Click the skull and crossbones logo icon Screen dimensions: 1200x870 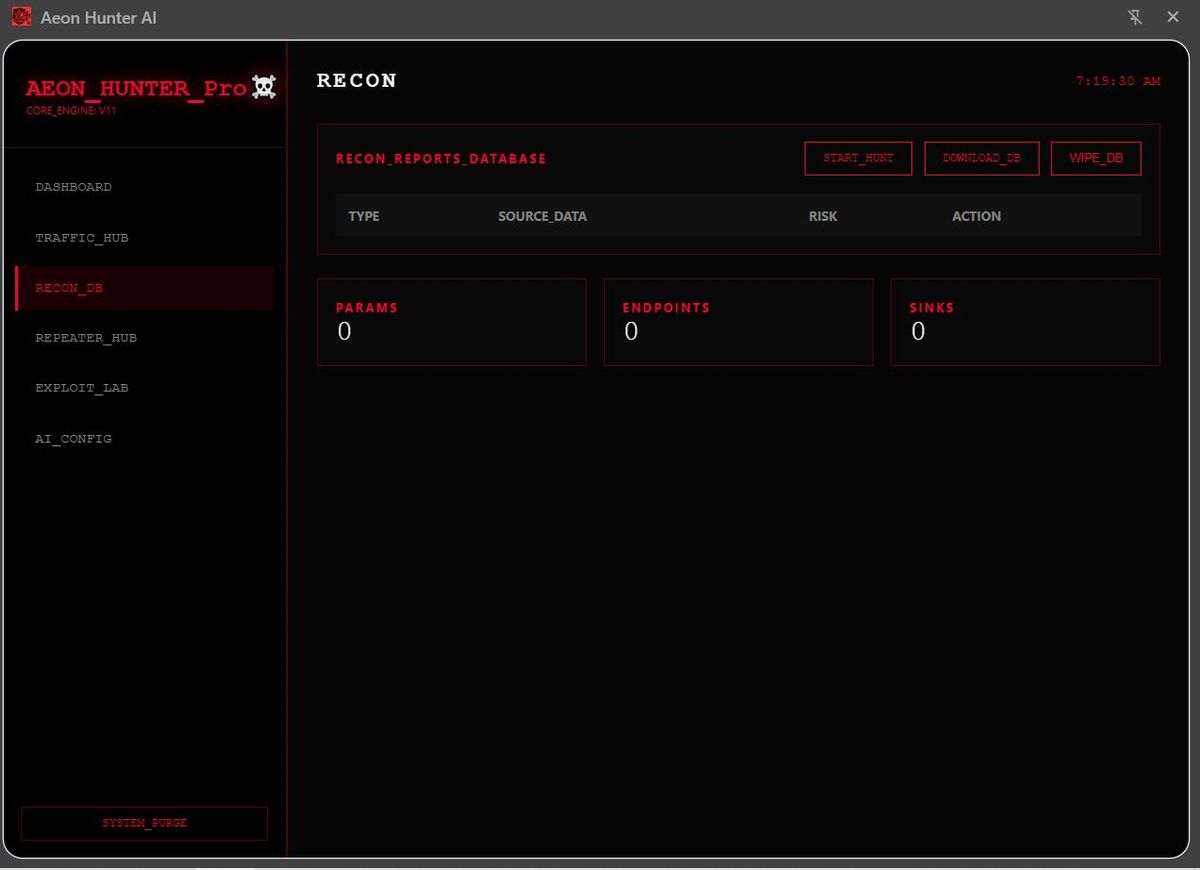(x=264, y=88)
